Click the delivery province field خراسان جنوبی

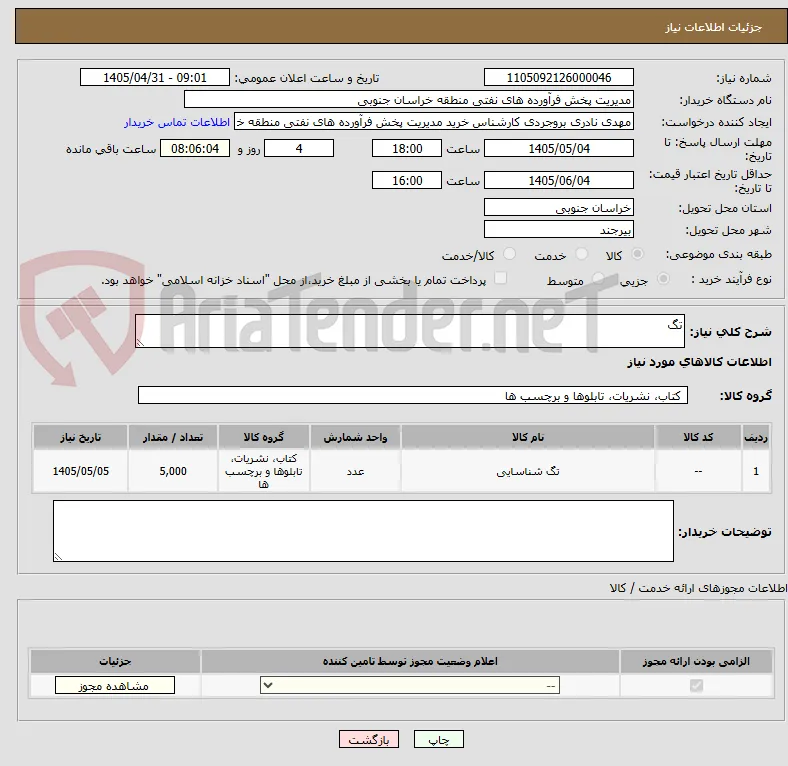pos(559,207)
